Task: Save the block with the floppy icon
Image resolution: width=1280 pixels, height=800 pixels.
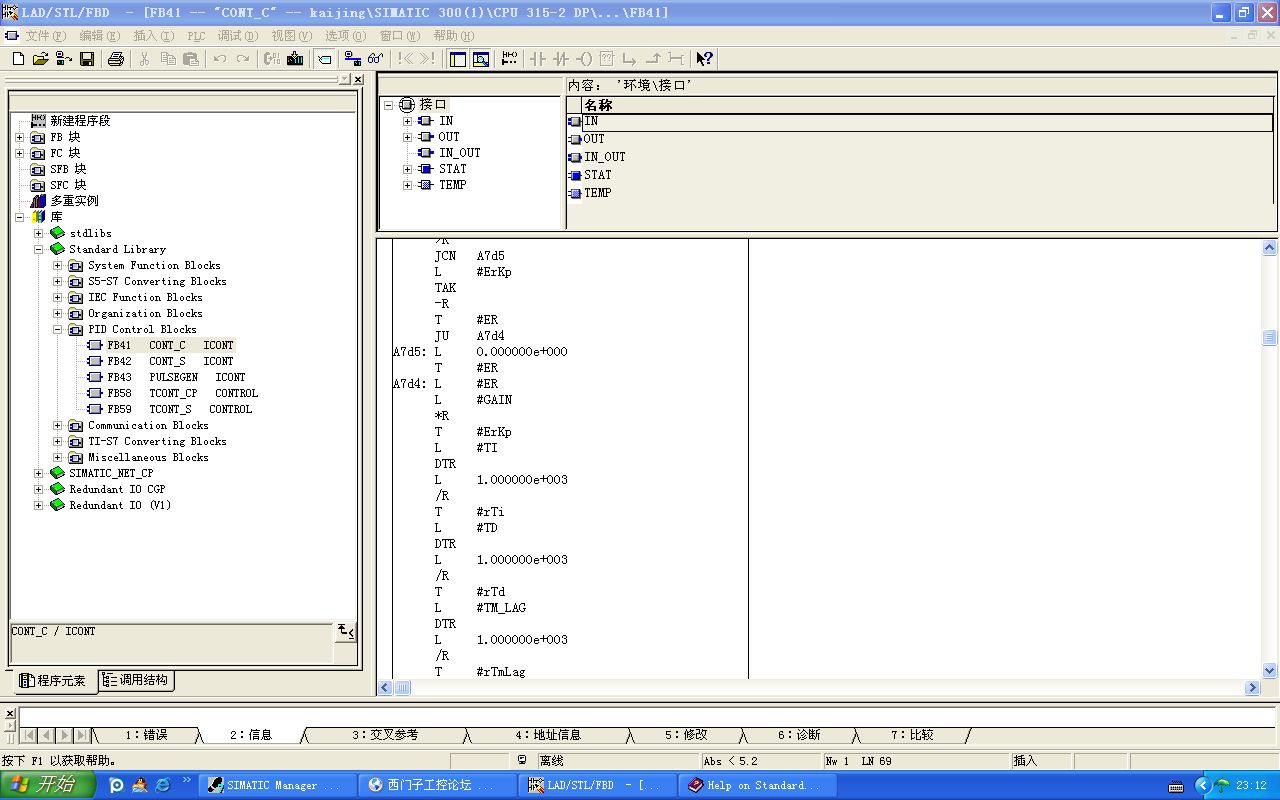Action: pyautogui.click(x=87, y=59)
